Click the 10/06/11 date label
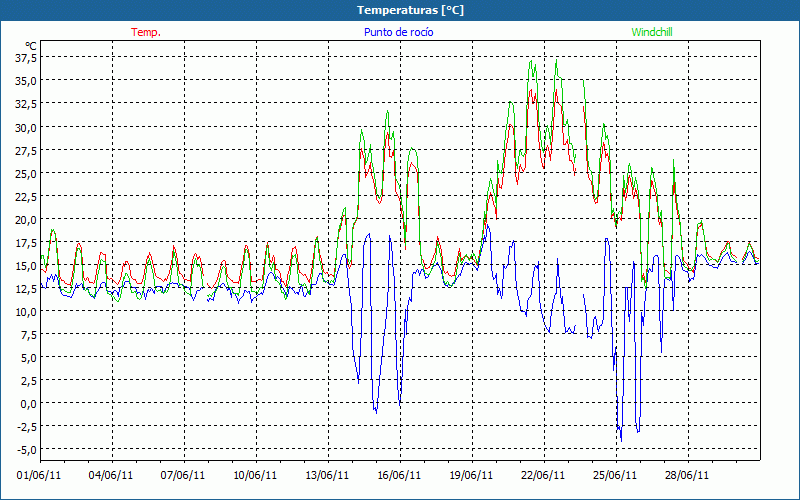 click(255, 475)
